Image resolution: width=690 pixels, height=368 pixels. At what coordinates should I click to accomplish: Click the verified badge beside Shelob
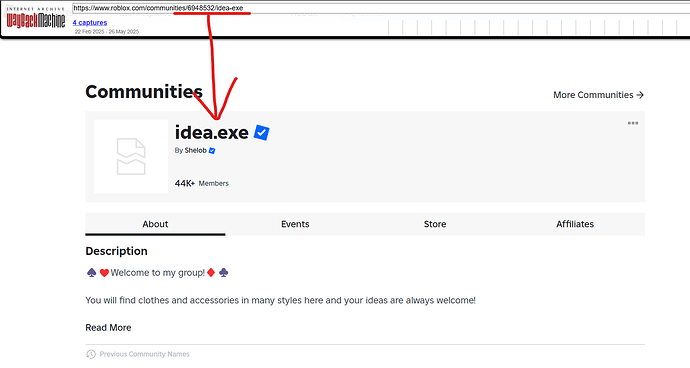tap(212, 151)
